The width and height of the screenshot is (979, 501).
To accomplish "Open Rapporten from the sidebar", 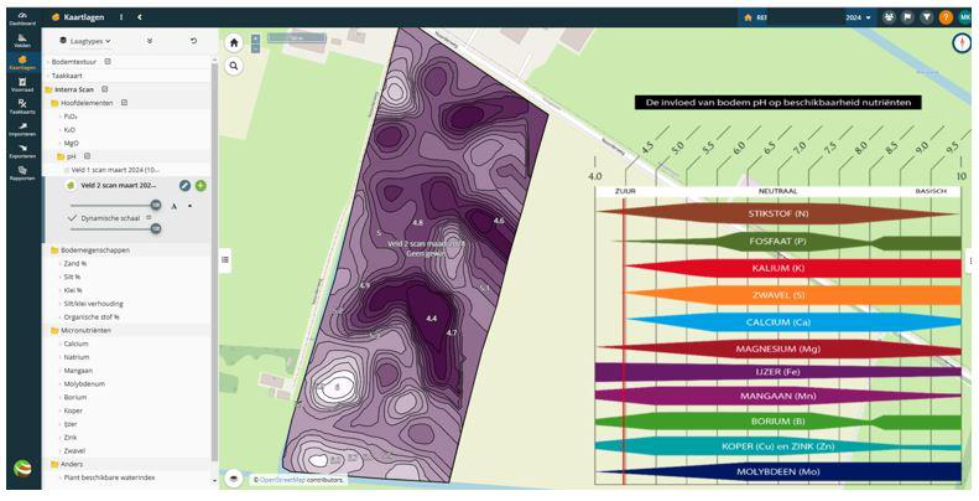I will [x=22, y=174].
